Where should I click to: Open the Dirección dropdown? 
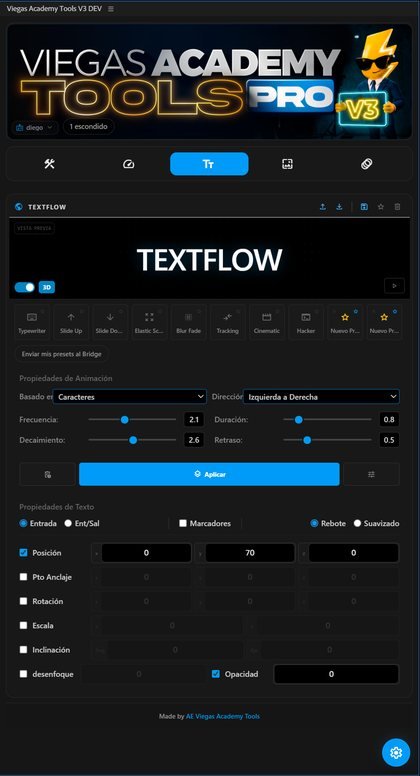coord(322,397)
